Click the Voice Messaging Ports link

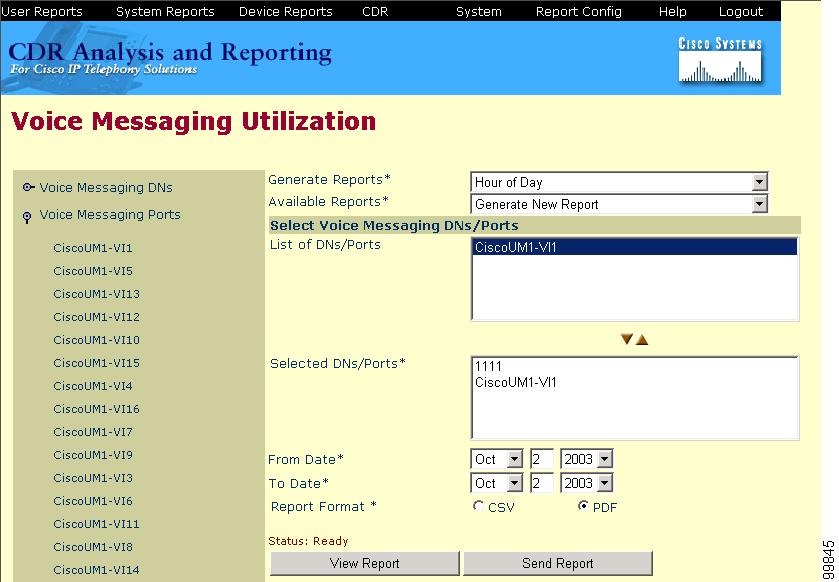pos(110,215)
